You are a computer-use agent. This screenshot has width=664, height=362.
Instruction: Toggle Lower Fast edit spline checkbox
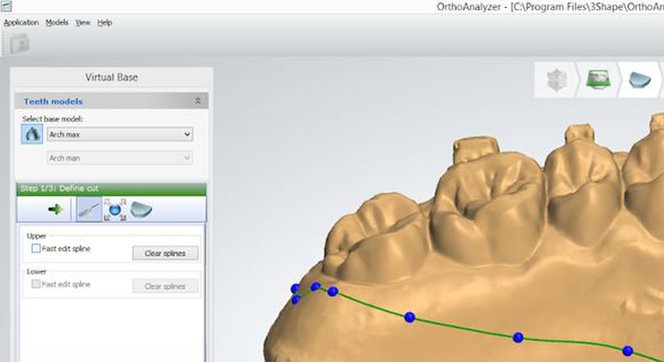36,284
